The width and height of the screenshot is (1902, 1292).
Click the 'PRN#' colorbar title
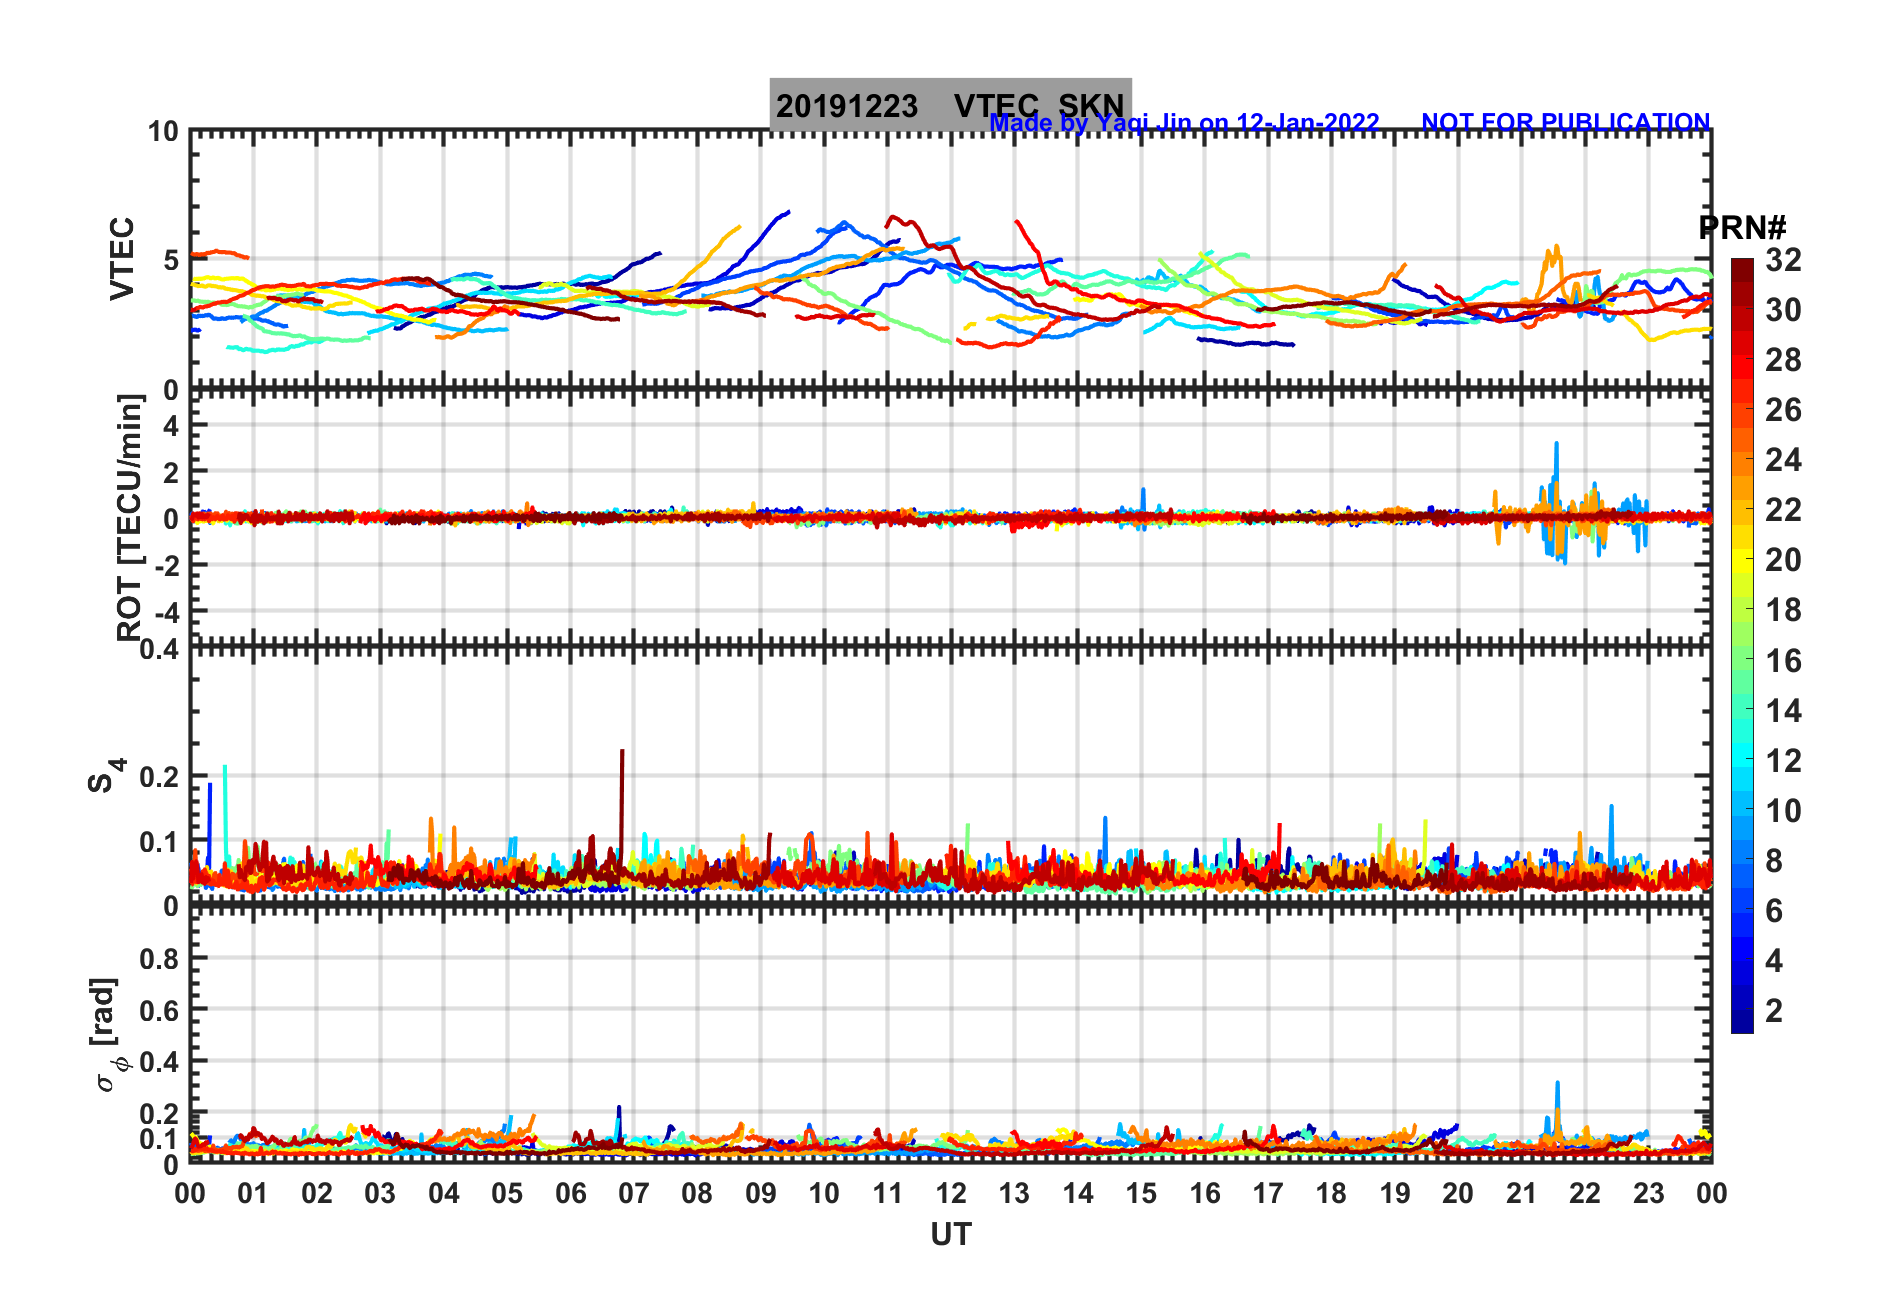[x=1743, y=228]
